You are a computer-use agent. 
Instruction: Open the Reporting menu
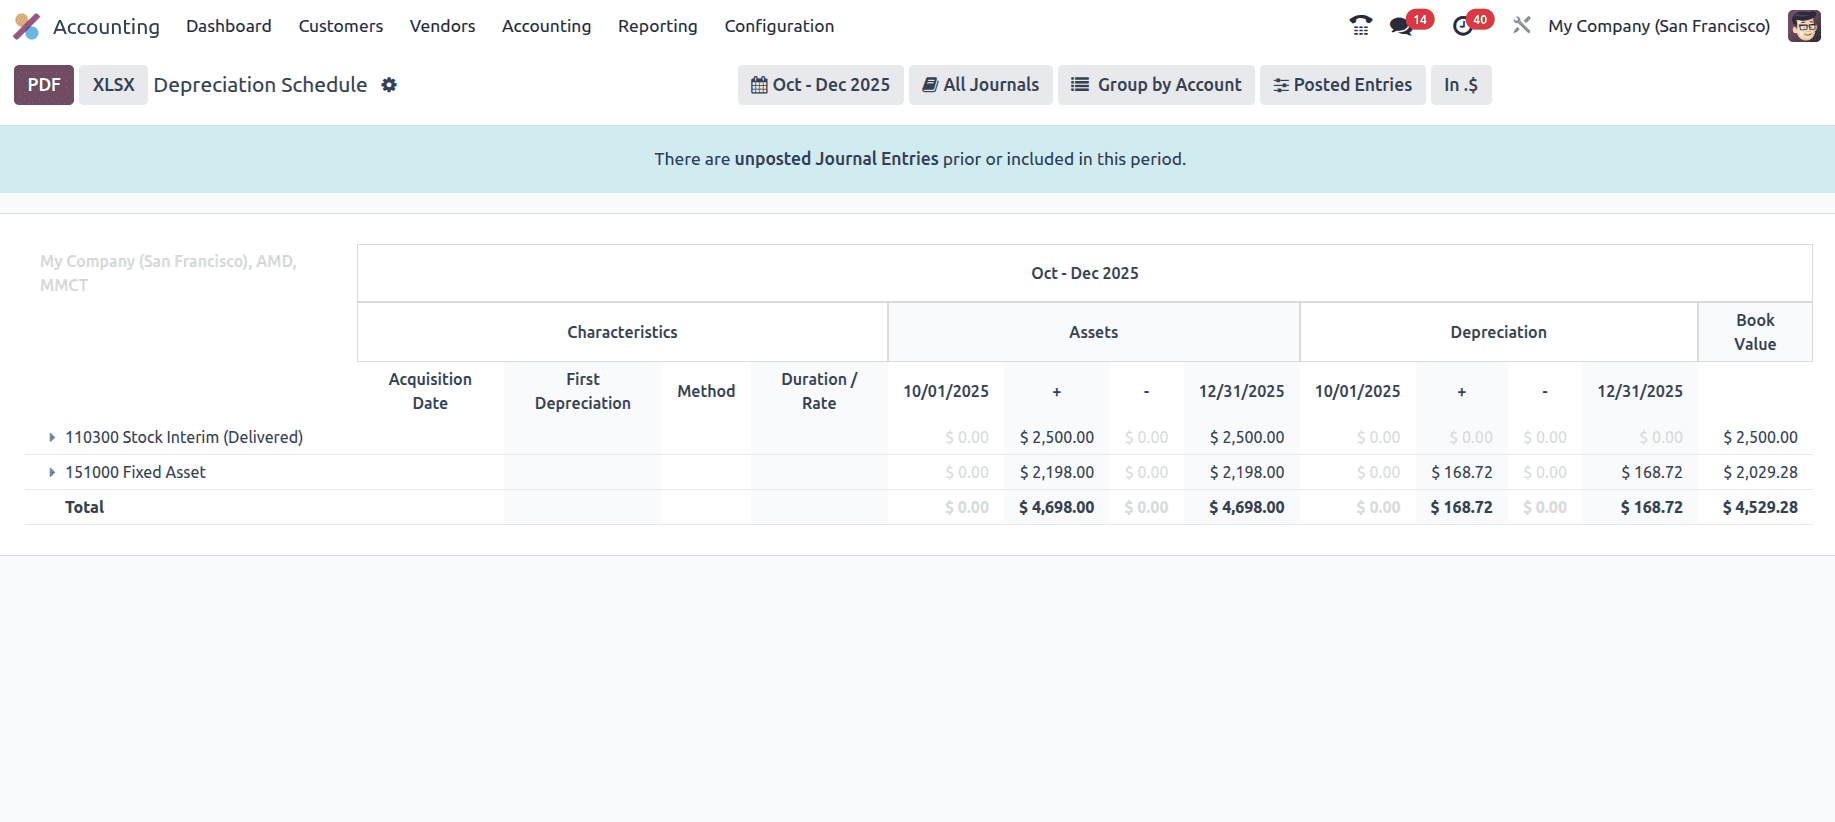click(x=658, y=26)
